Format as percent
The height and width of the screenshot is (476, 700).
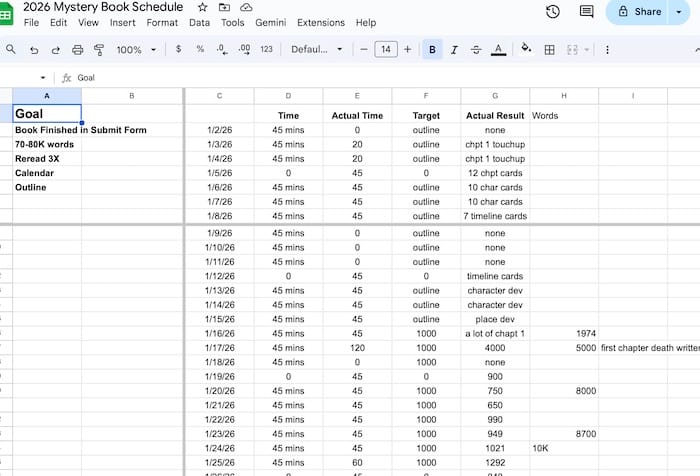[200, 49]
